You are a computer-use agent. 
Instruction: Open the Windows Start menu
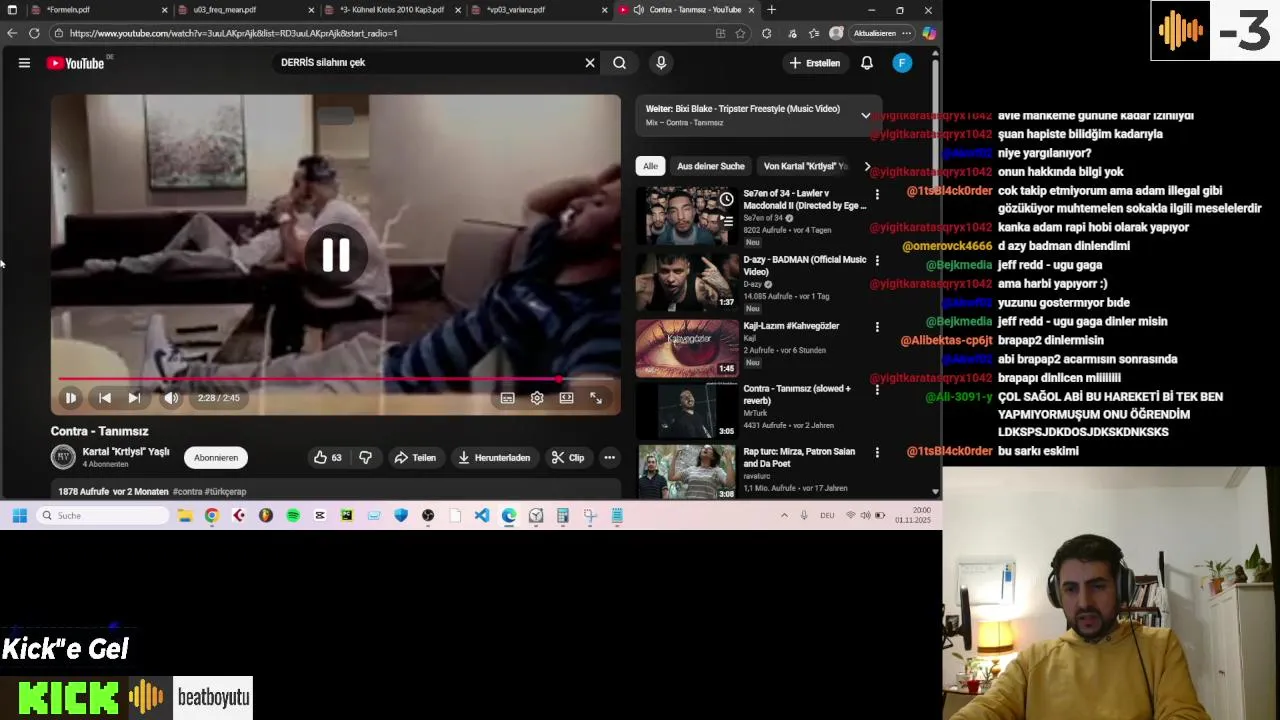coord(19,516)
